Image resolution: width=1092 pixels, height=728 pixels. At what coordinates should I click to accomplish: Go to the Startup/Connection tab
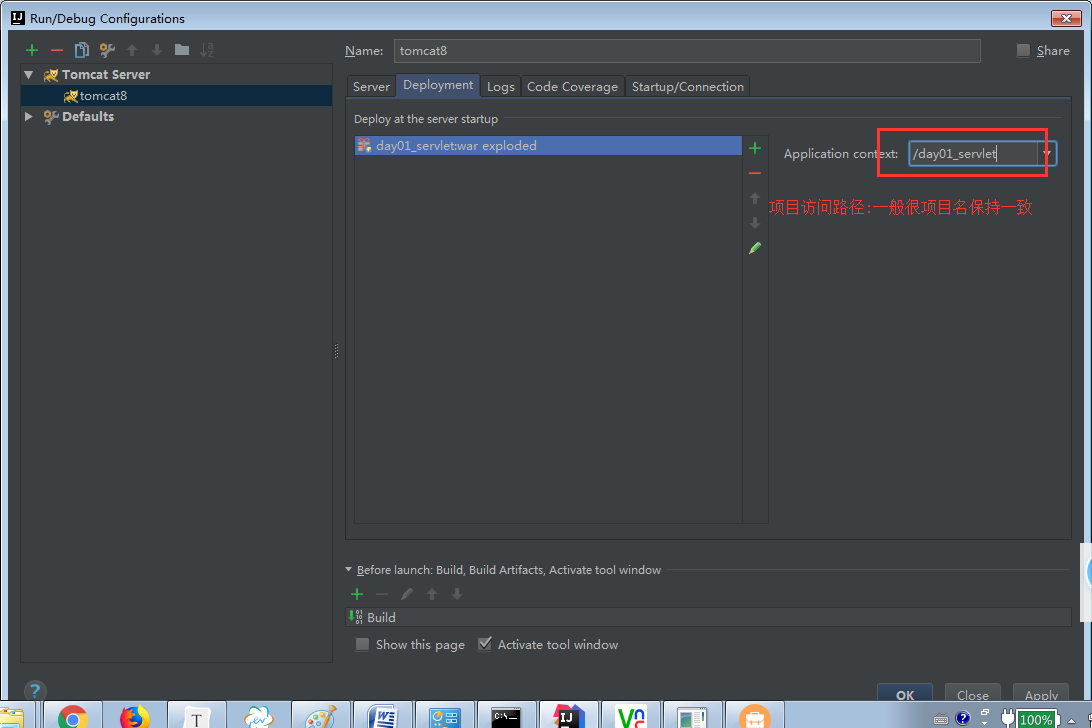click(687, 86)
